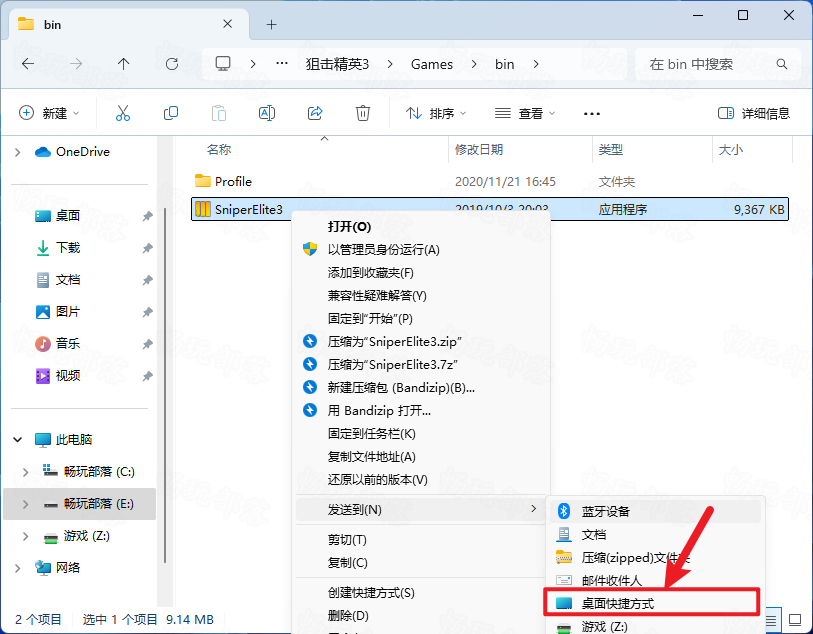This screenshot has height=634, width=813.
Task: Click the 音乐 music icon in sidebar
Action: pyautogui.click(x=43, y=343)
